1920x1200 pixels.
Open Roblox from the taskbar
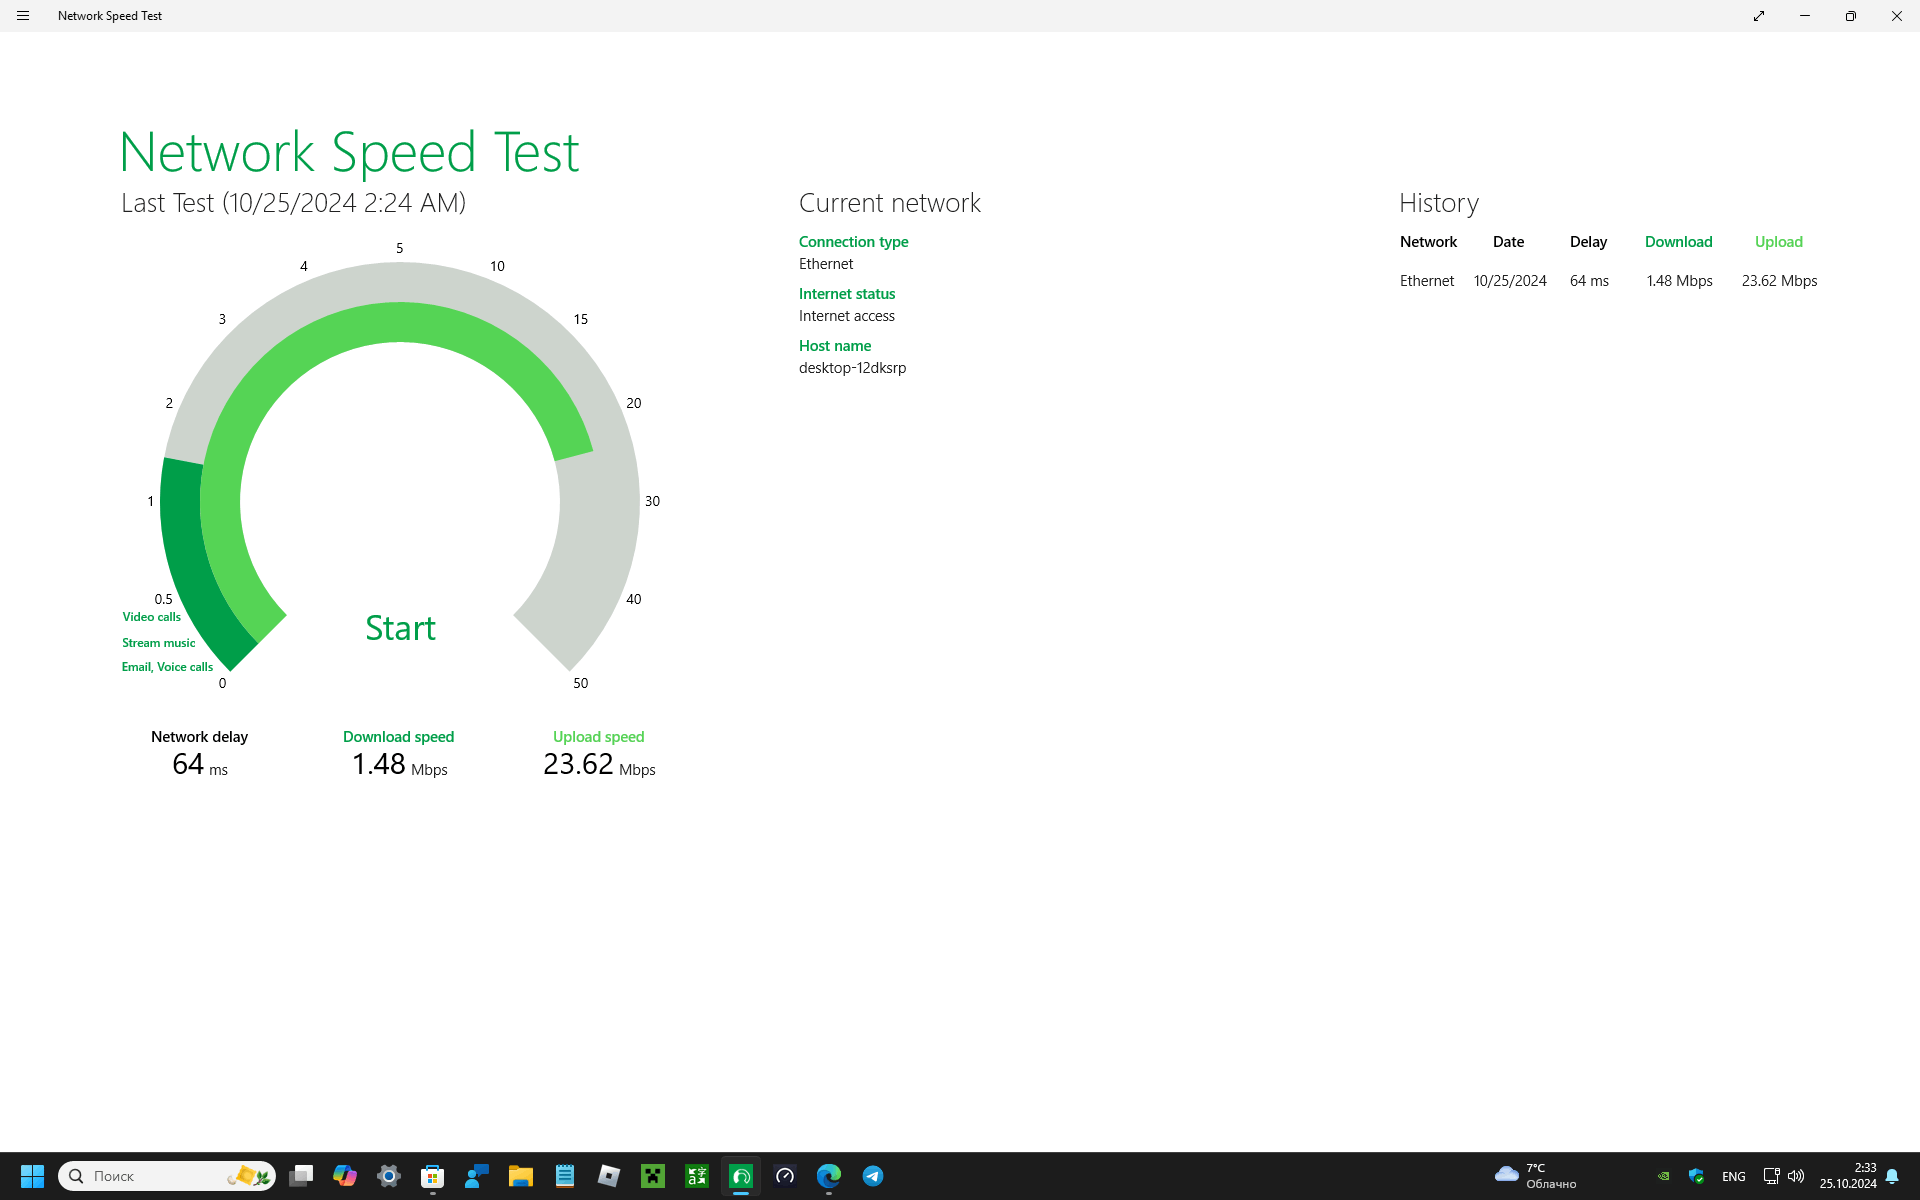[609, 1176]
